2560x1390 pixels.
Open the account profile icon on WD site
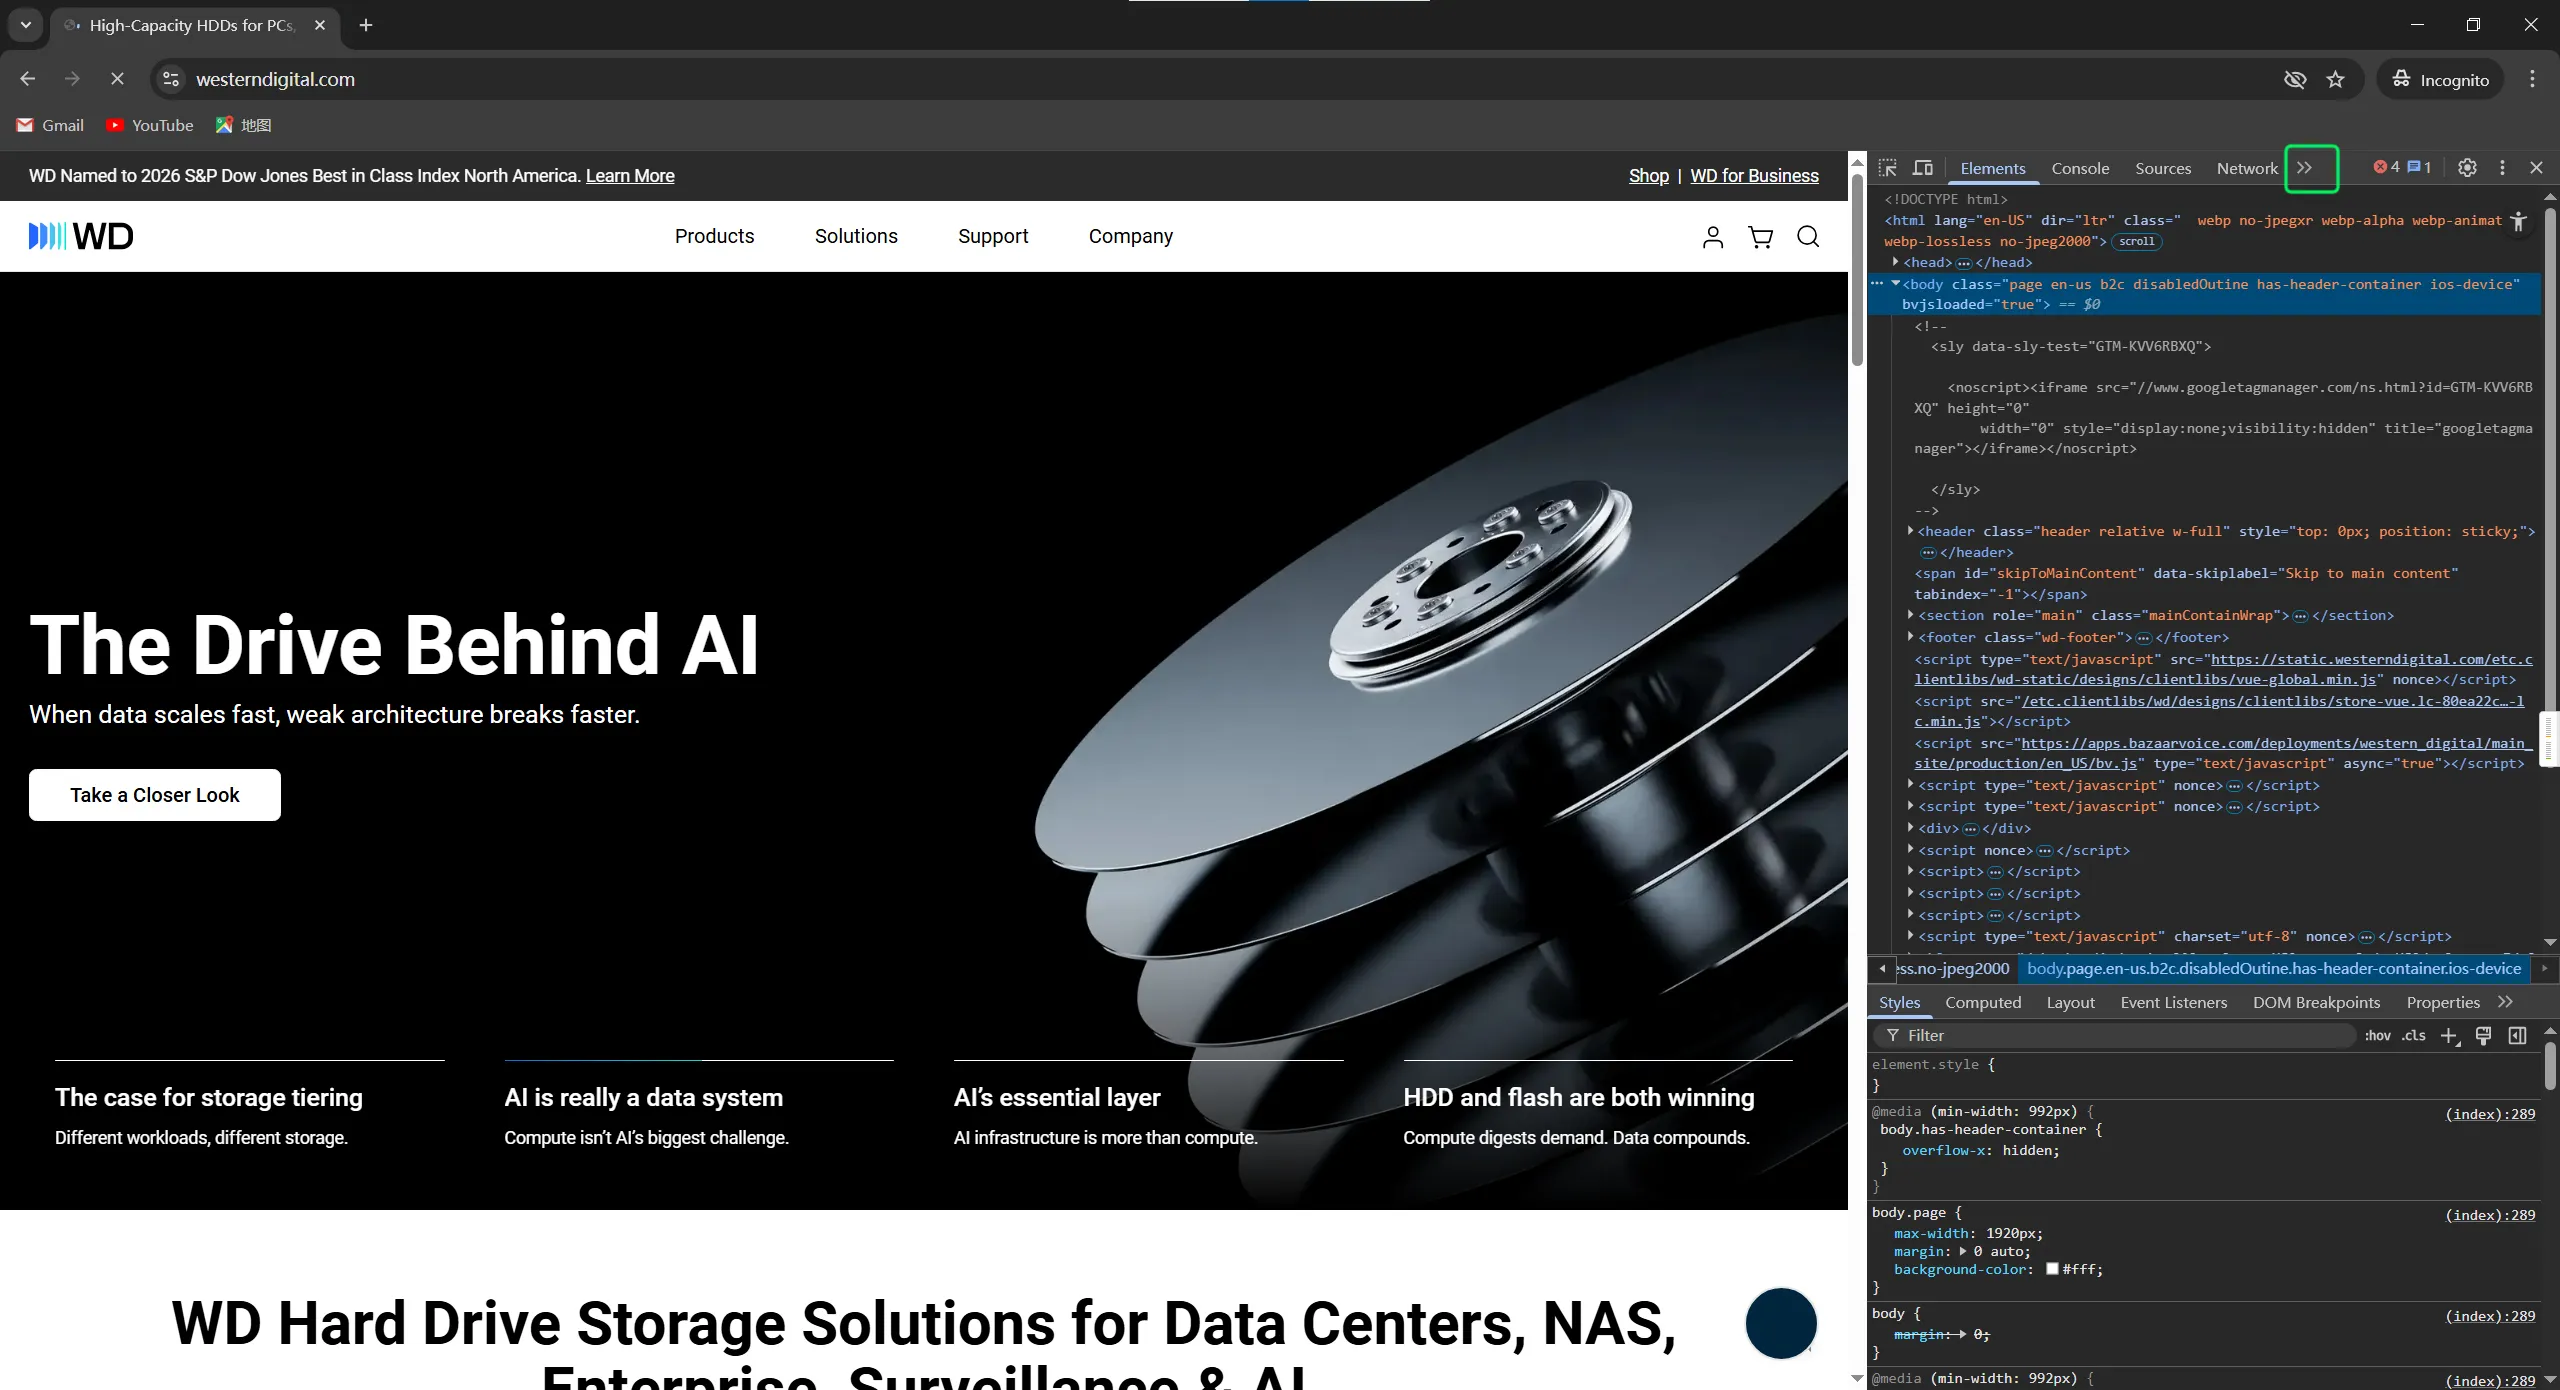point(1713,236)
